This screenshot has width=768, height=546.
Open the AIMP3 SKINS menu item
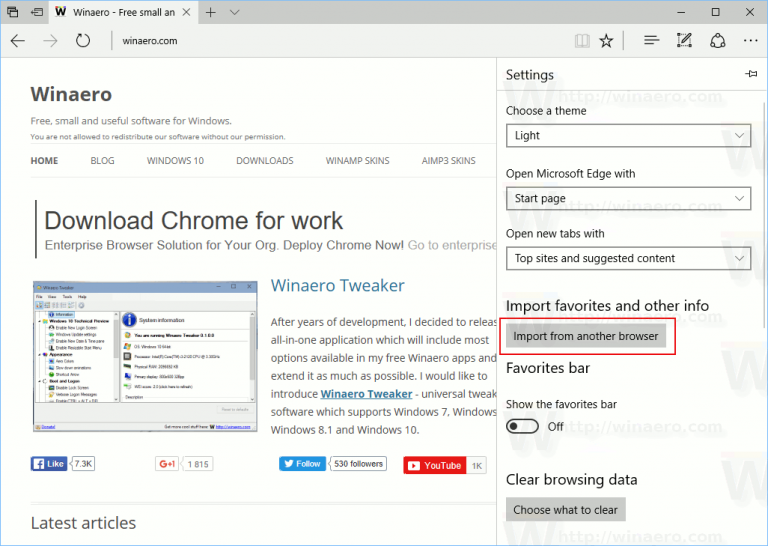pos(449,161)
